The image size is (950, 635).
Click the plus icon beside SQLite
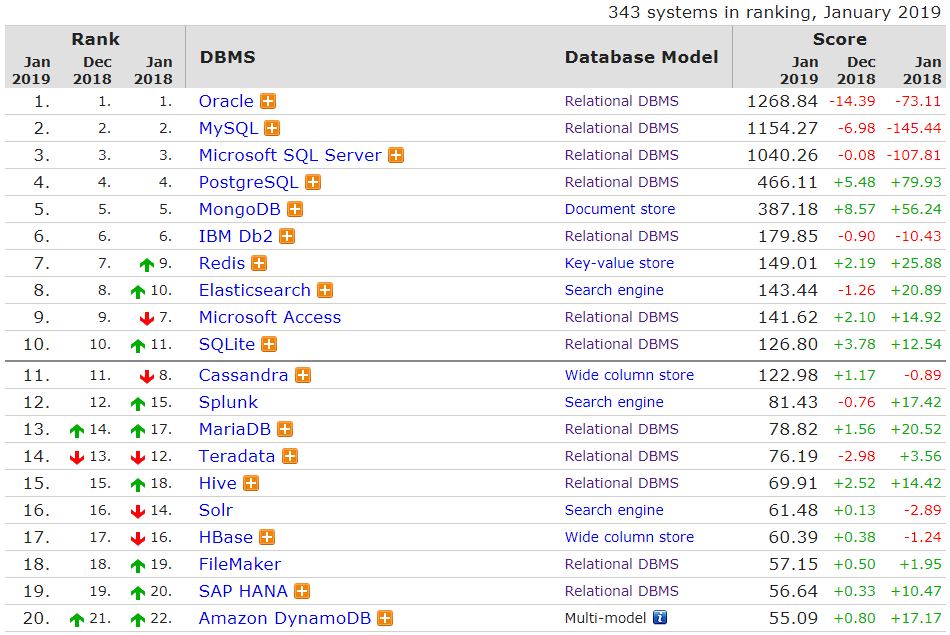pyautogui.click(x=268, y=344)
